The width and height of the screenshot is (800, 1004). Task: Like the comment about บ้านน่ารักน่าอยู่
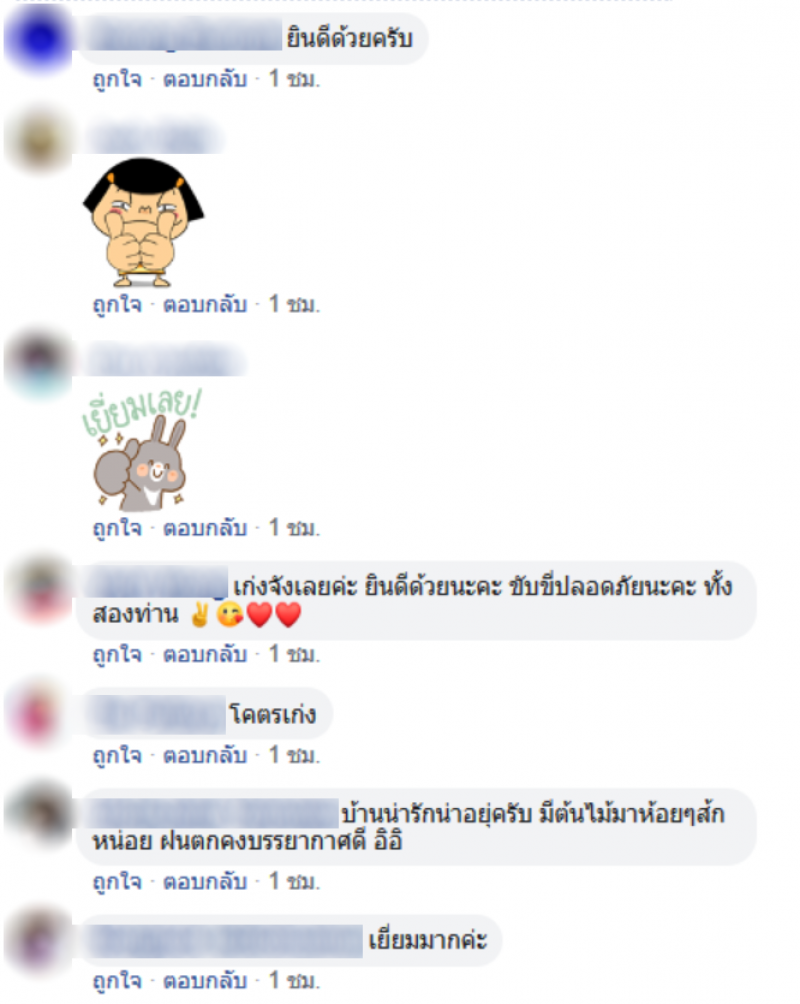117,882
